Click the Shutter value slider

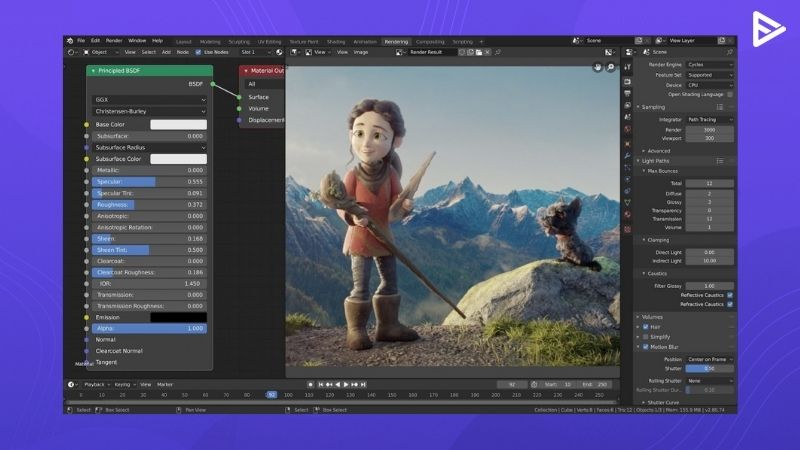(710, 368)
